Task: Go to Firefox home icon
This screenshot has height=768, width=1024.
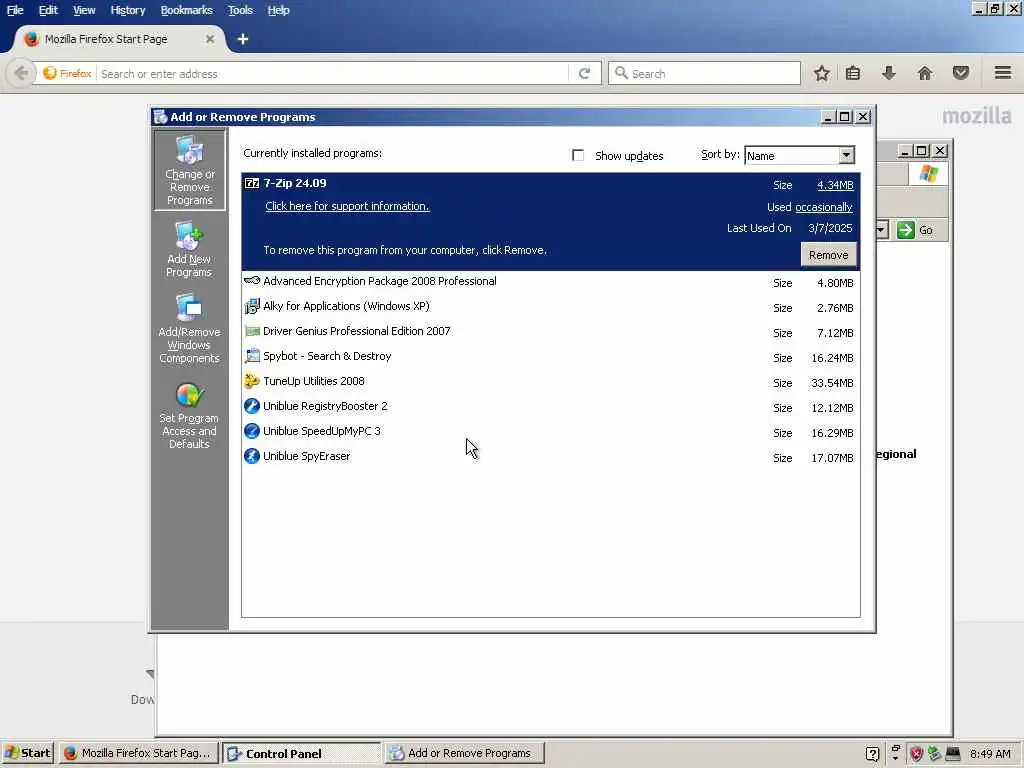Action: [x=925, y=73]
